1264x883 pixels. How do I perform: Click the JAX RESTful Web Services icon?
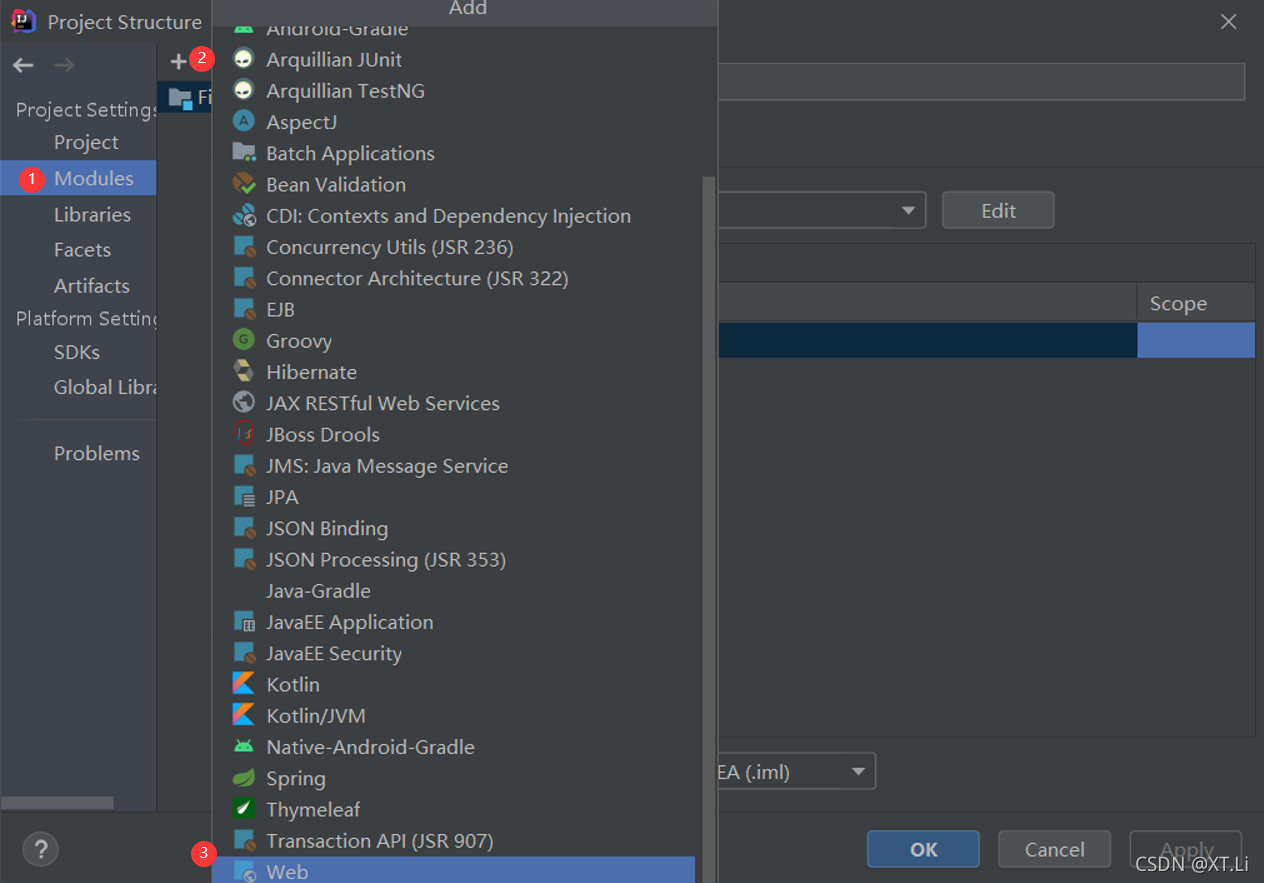243,403
